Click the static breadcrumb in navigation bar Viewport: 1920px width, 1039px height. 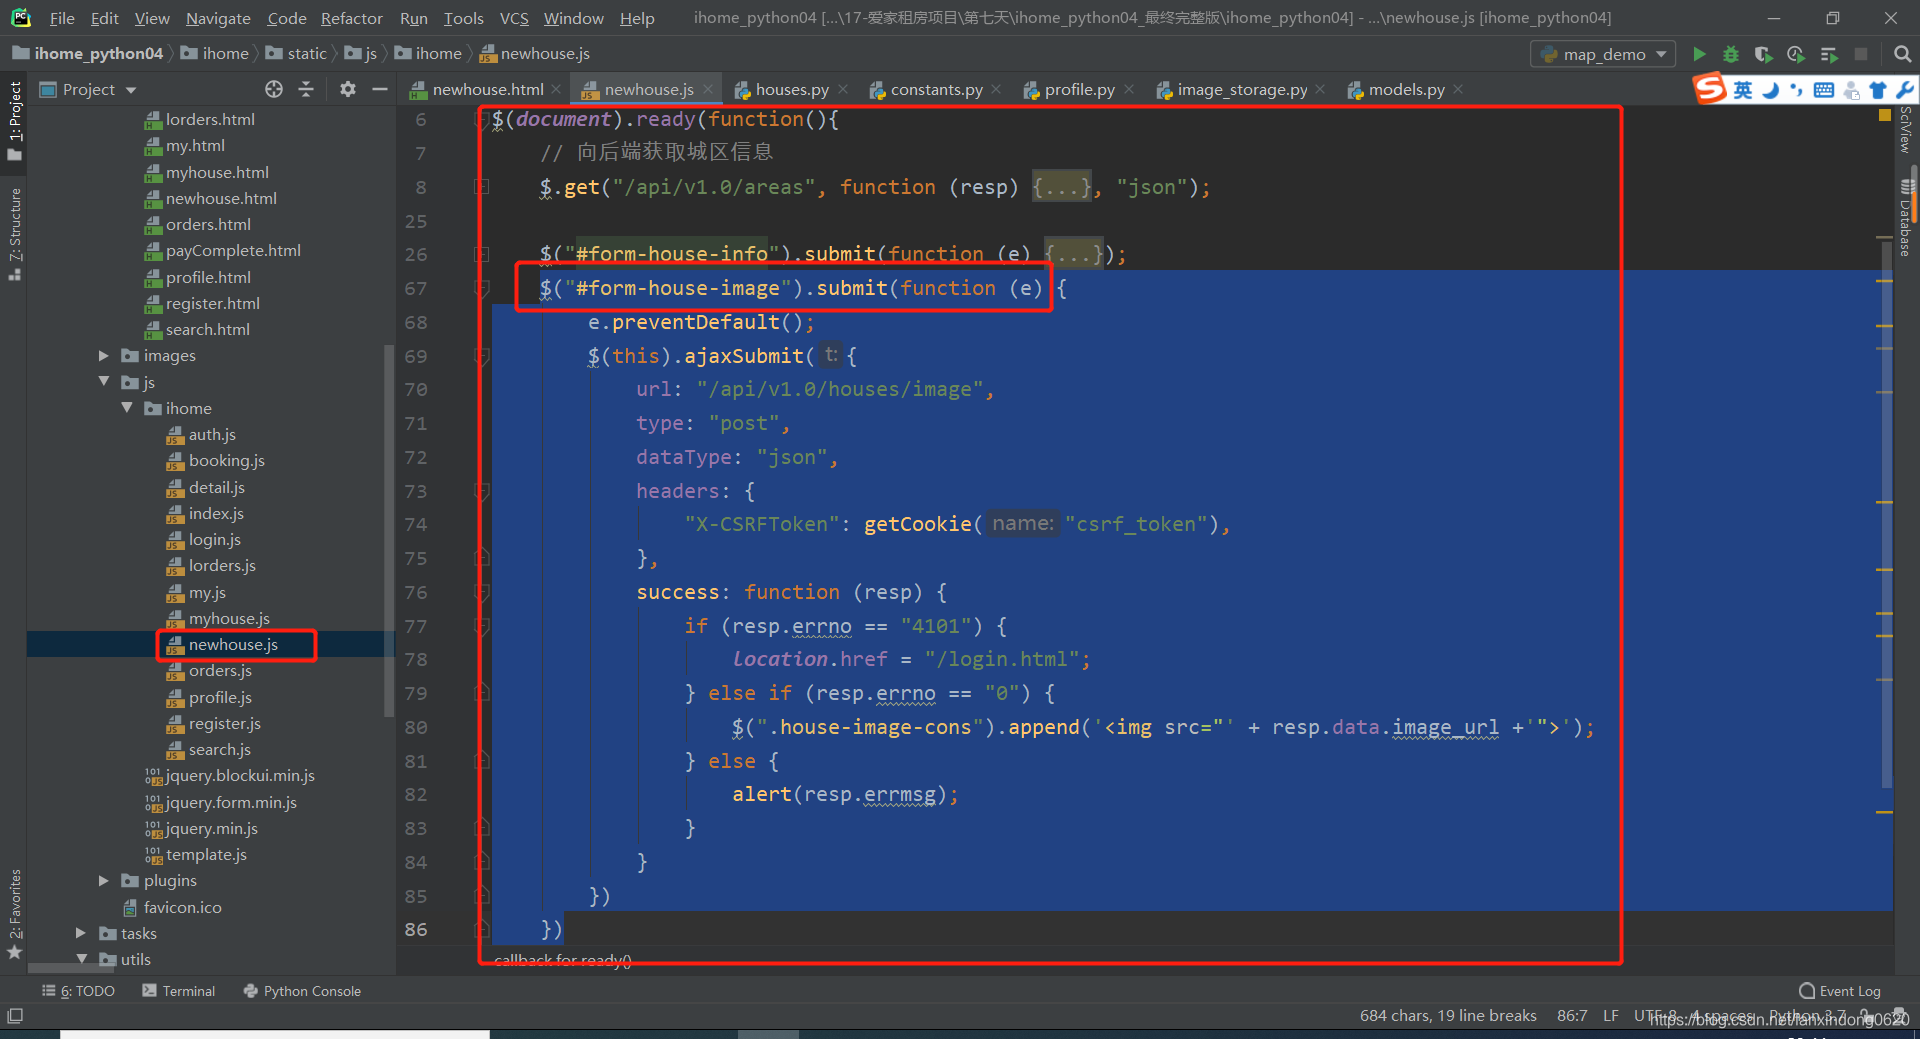297,54
